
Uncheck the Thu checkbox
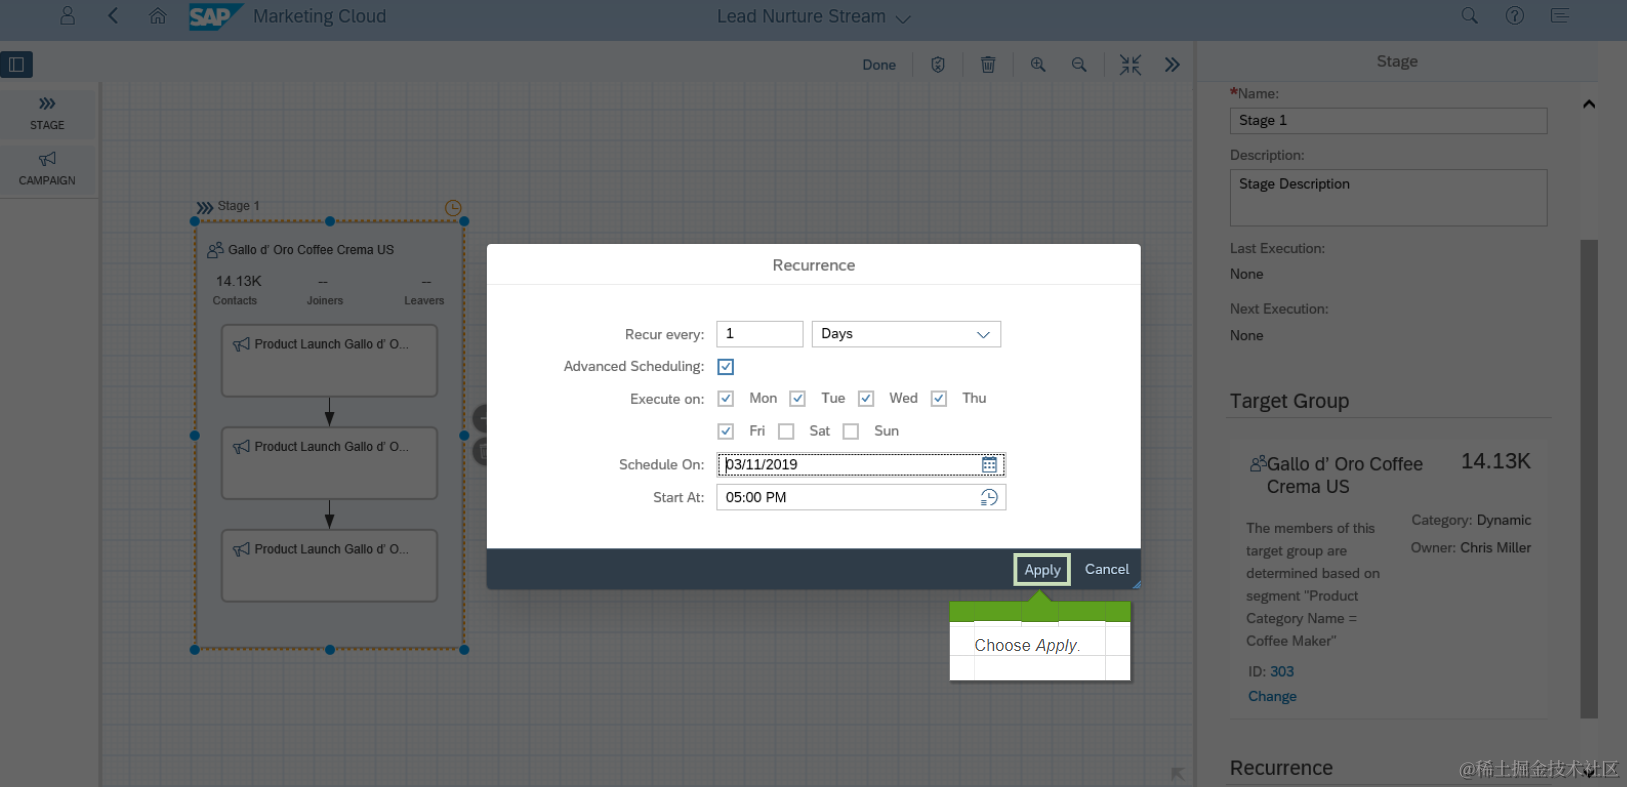(939, 399)
